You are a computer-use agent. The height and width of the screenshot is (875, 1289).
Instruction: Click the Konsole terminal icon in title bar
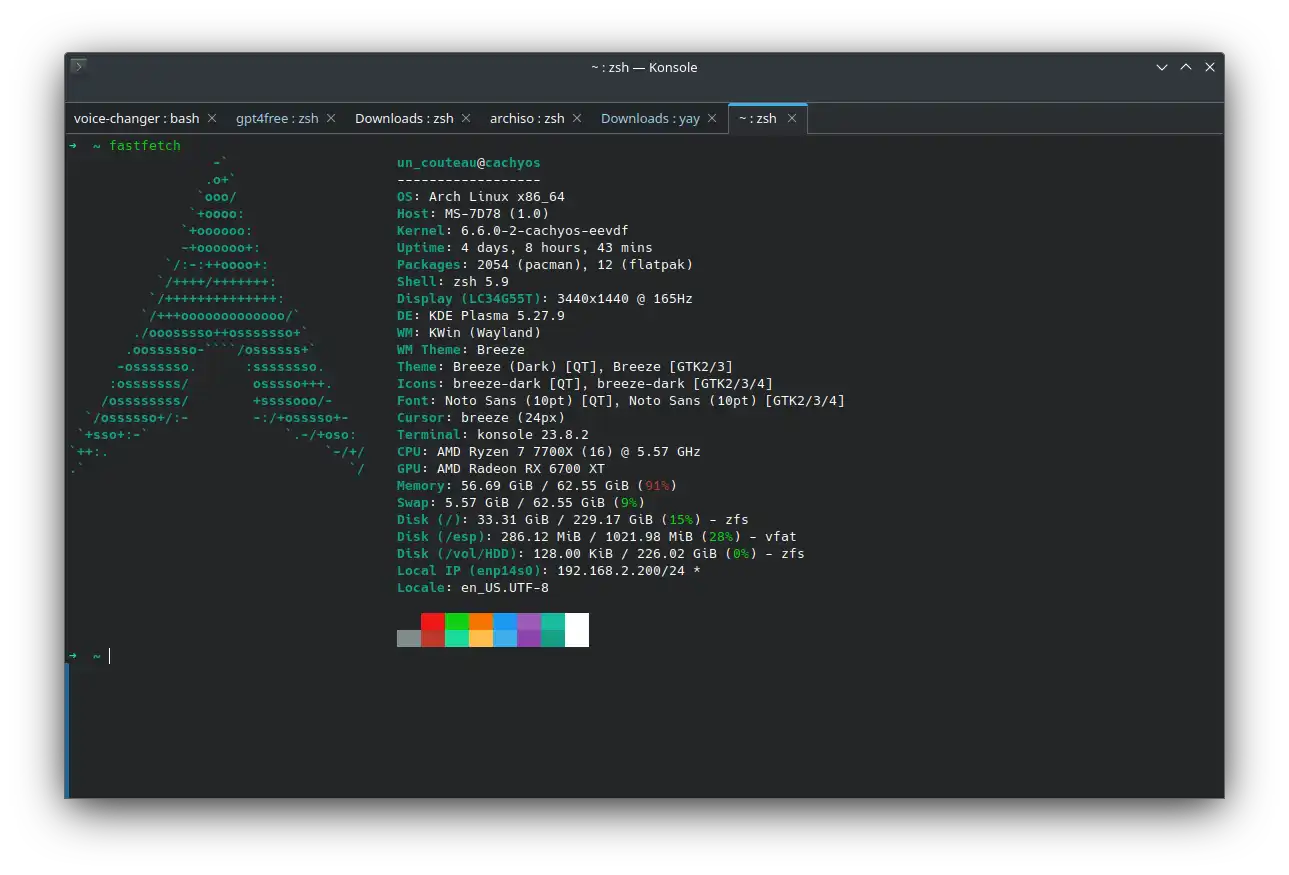click(79, 66)
